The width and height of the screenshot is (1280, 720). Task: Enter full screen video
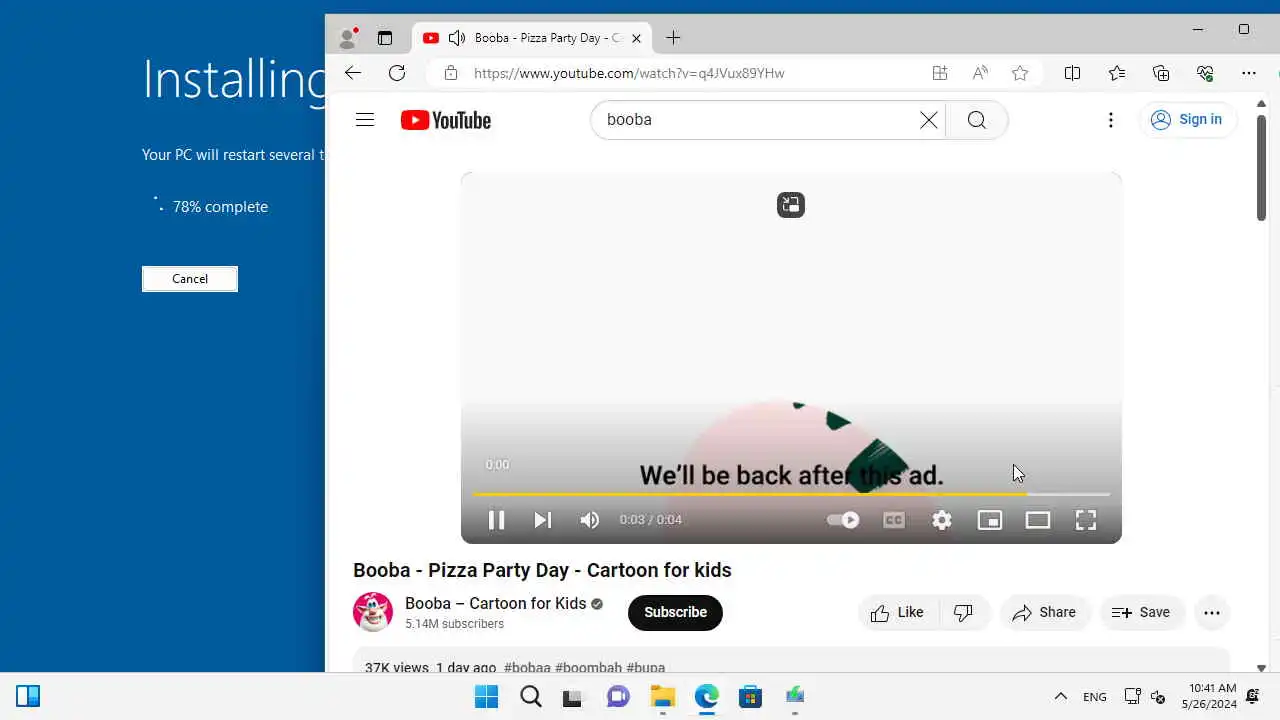1086,520
